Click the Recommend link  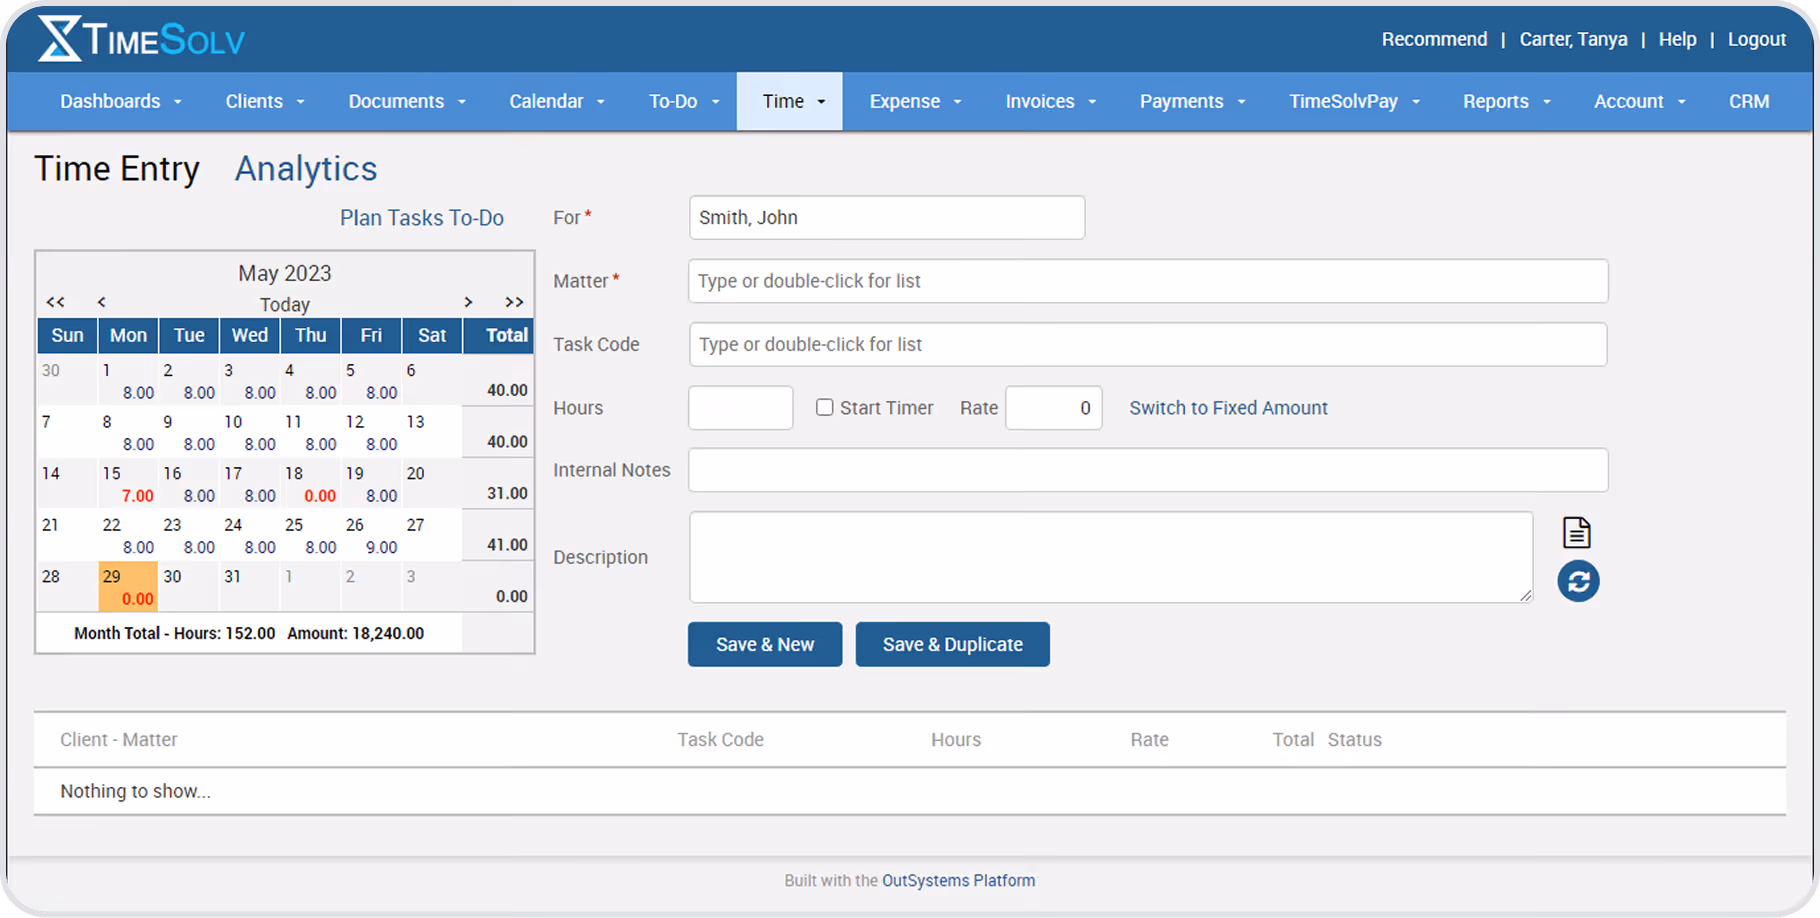click(1434, 39)
